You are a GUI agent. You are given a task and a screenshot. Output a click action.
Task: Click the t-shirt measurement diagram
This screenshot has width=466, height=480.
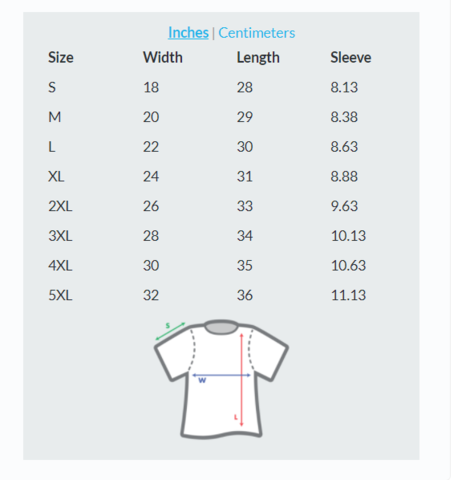pos(221,379)
